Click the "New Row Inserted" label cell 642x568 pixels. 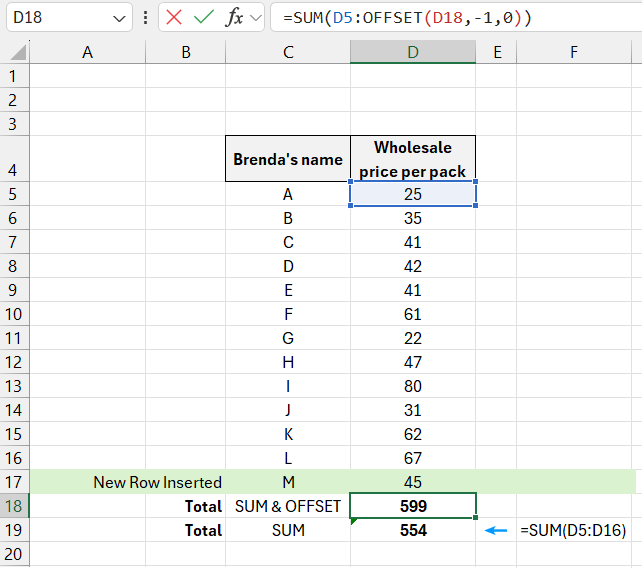pos(158,482)
